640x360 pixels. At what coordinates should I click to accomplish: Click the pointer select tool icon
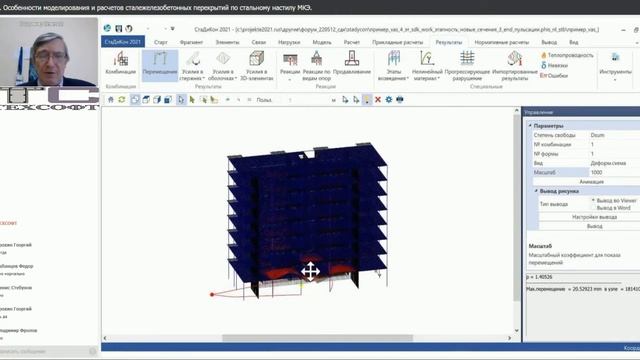(181, 100)
